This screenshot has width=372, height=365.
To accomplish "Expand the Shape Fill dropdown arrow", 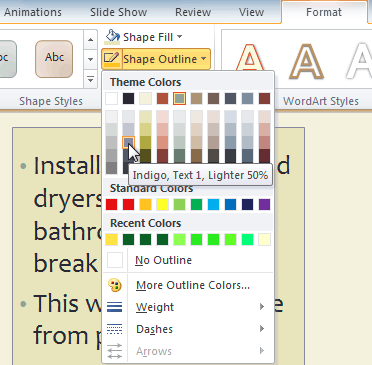I will coord(180,36).
